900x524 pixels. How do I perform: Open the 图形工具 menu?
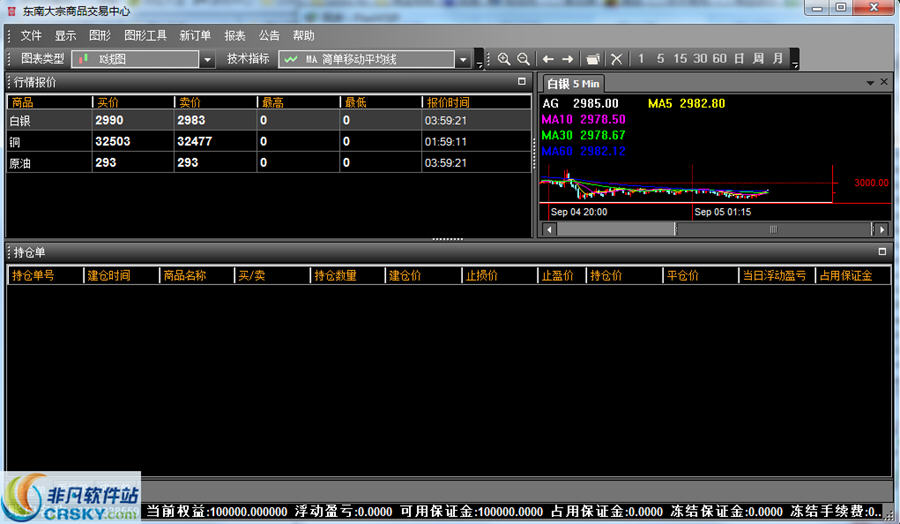coord(145,36)
